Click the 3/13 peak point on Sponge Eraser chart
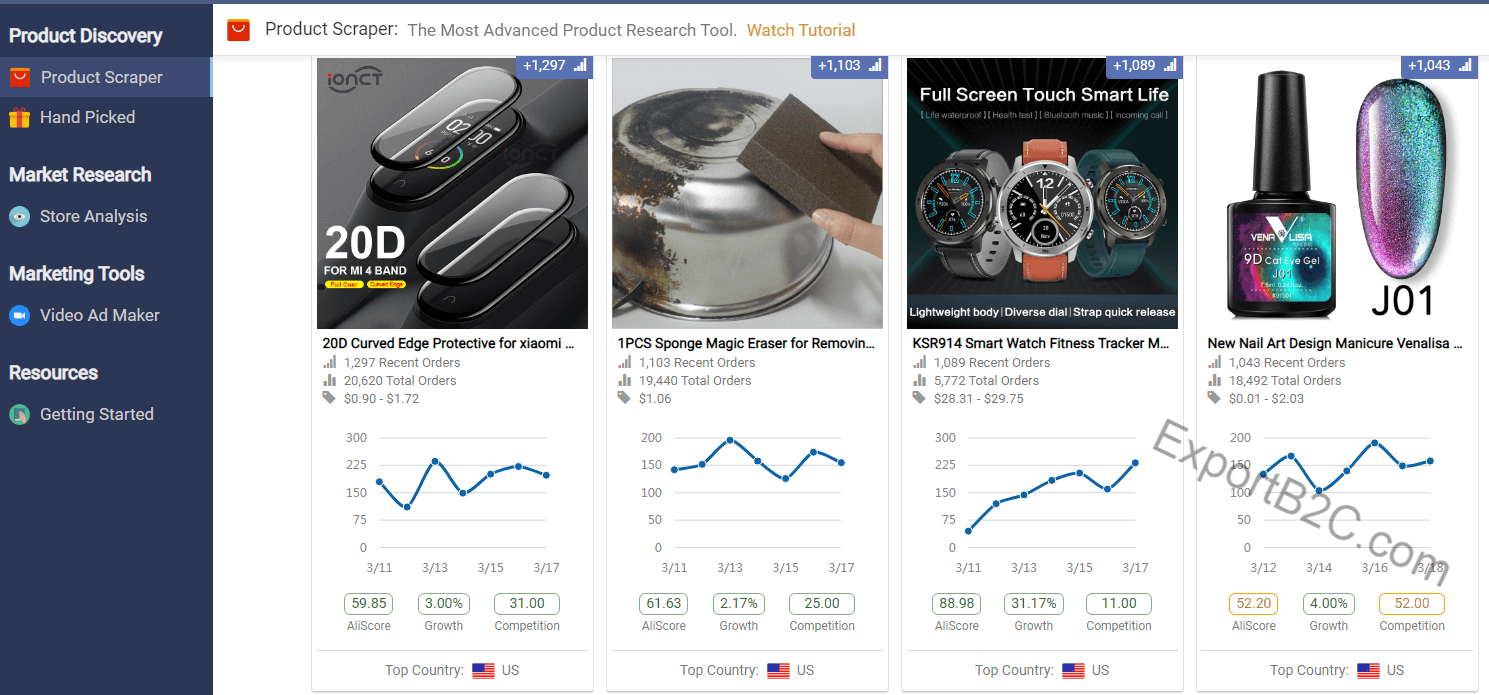 [x=730, y=440]
